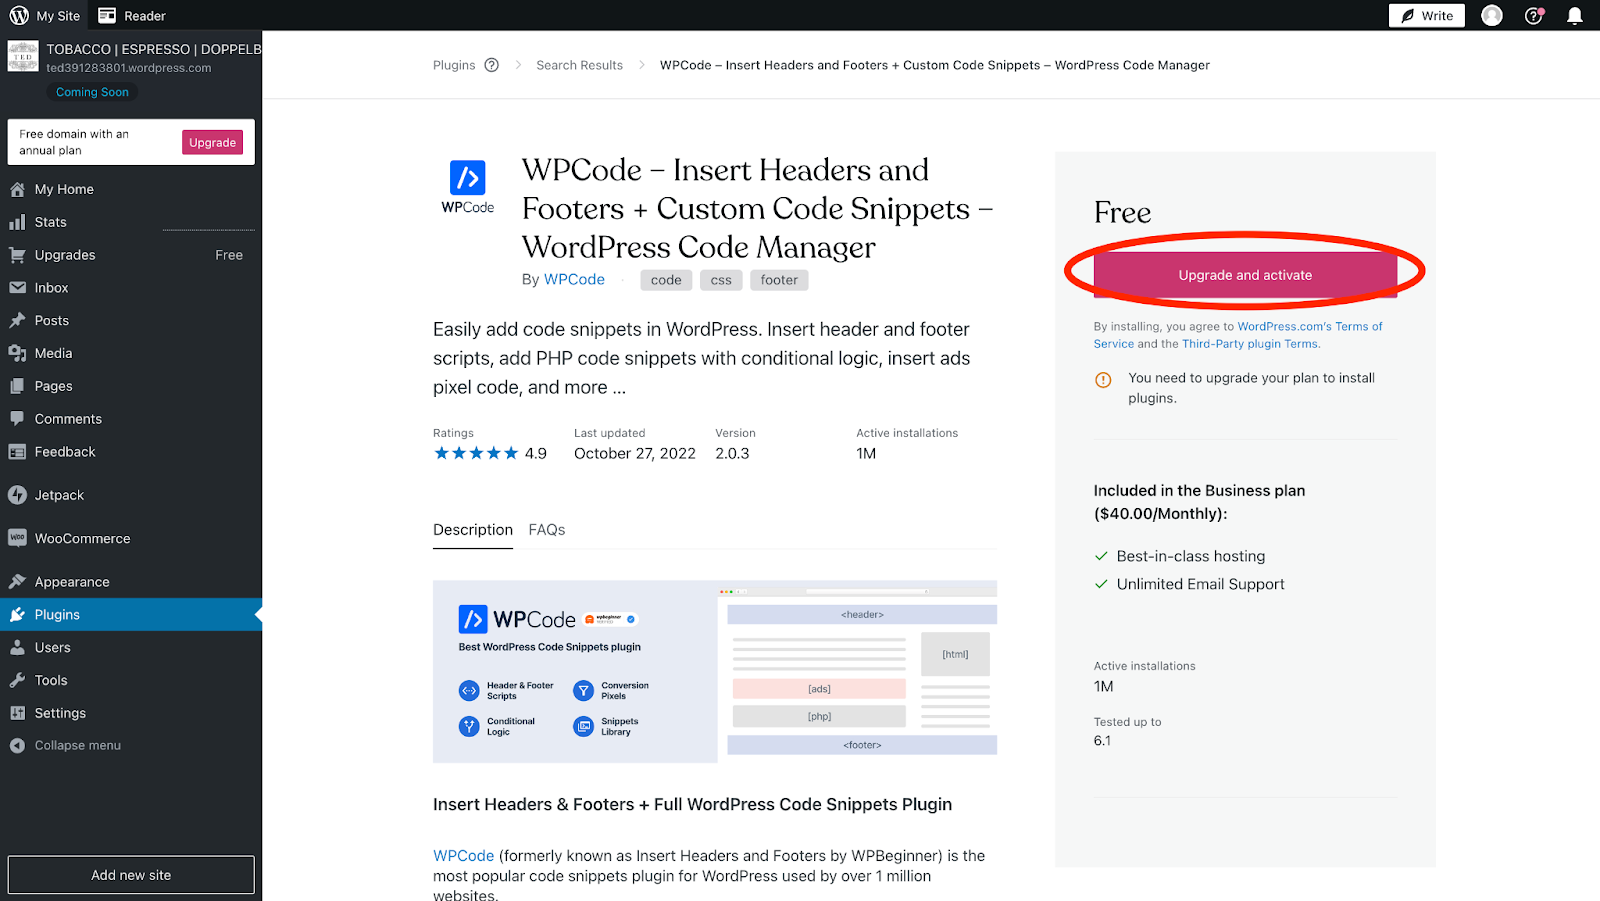Click Unlimited Email Support feature text

tap(1200, 584)
